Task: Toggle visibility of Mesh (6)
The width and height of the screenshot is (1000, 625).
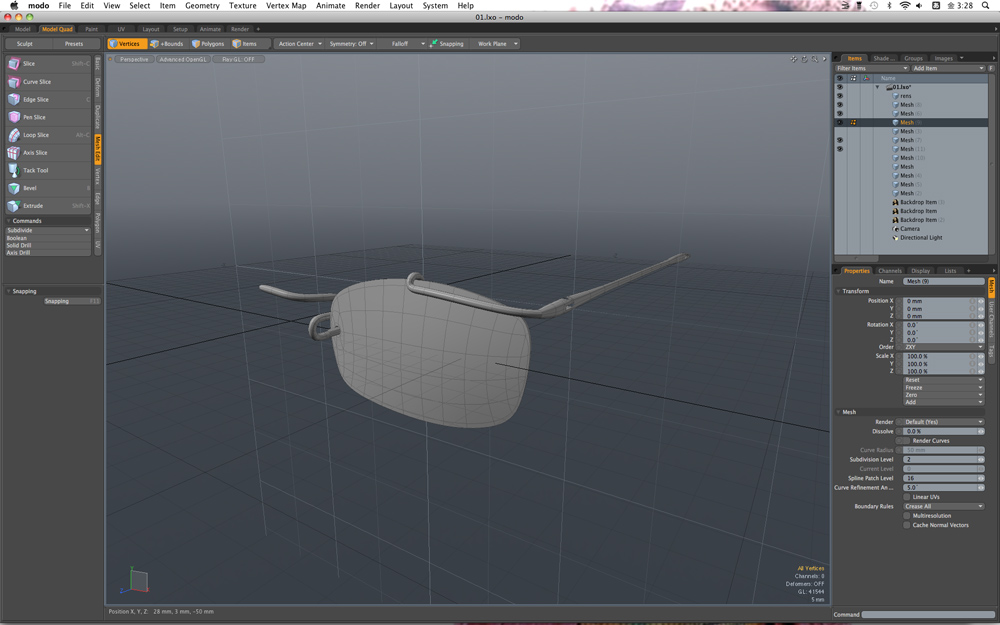Action: click(840, 114)
